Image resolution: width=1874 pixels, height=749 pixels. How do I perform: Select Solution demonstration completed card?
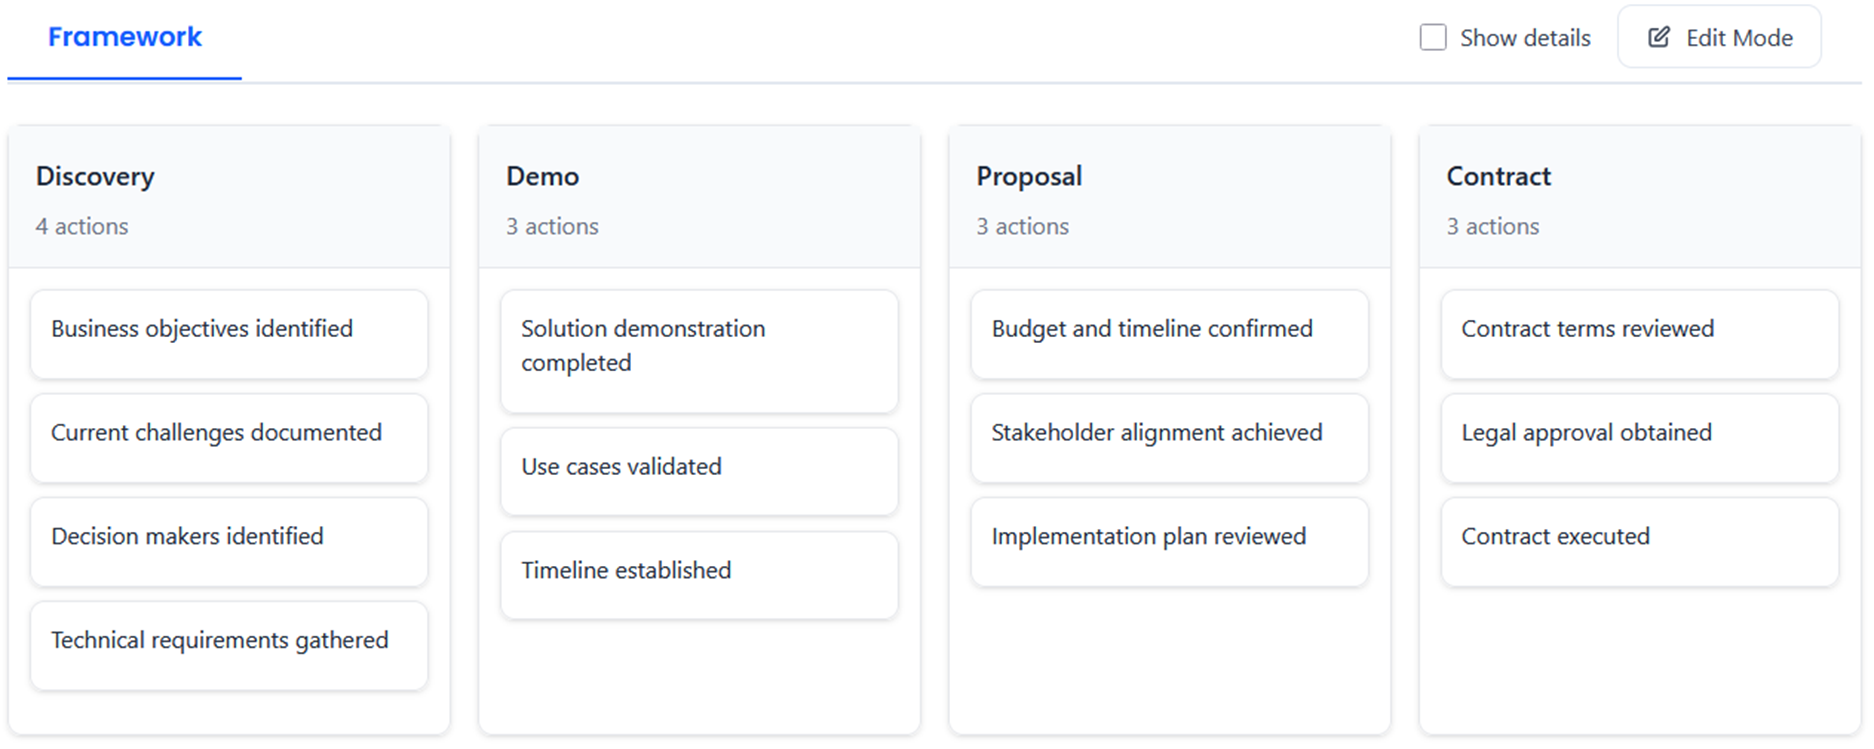click(699, 351)
